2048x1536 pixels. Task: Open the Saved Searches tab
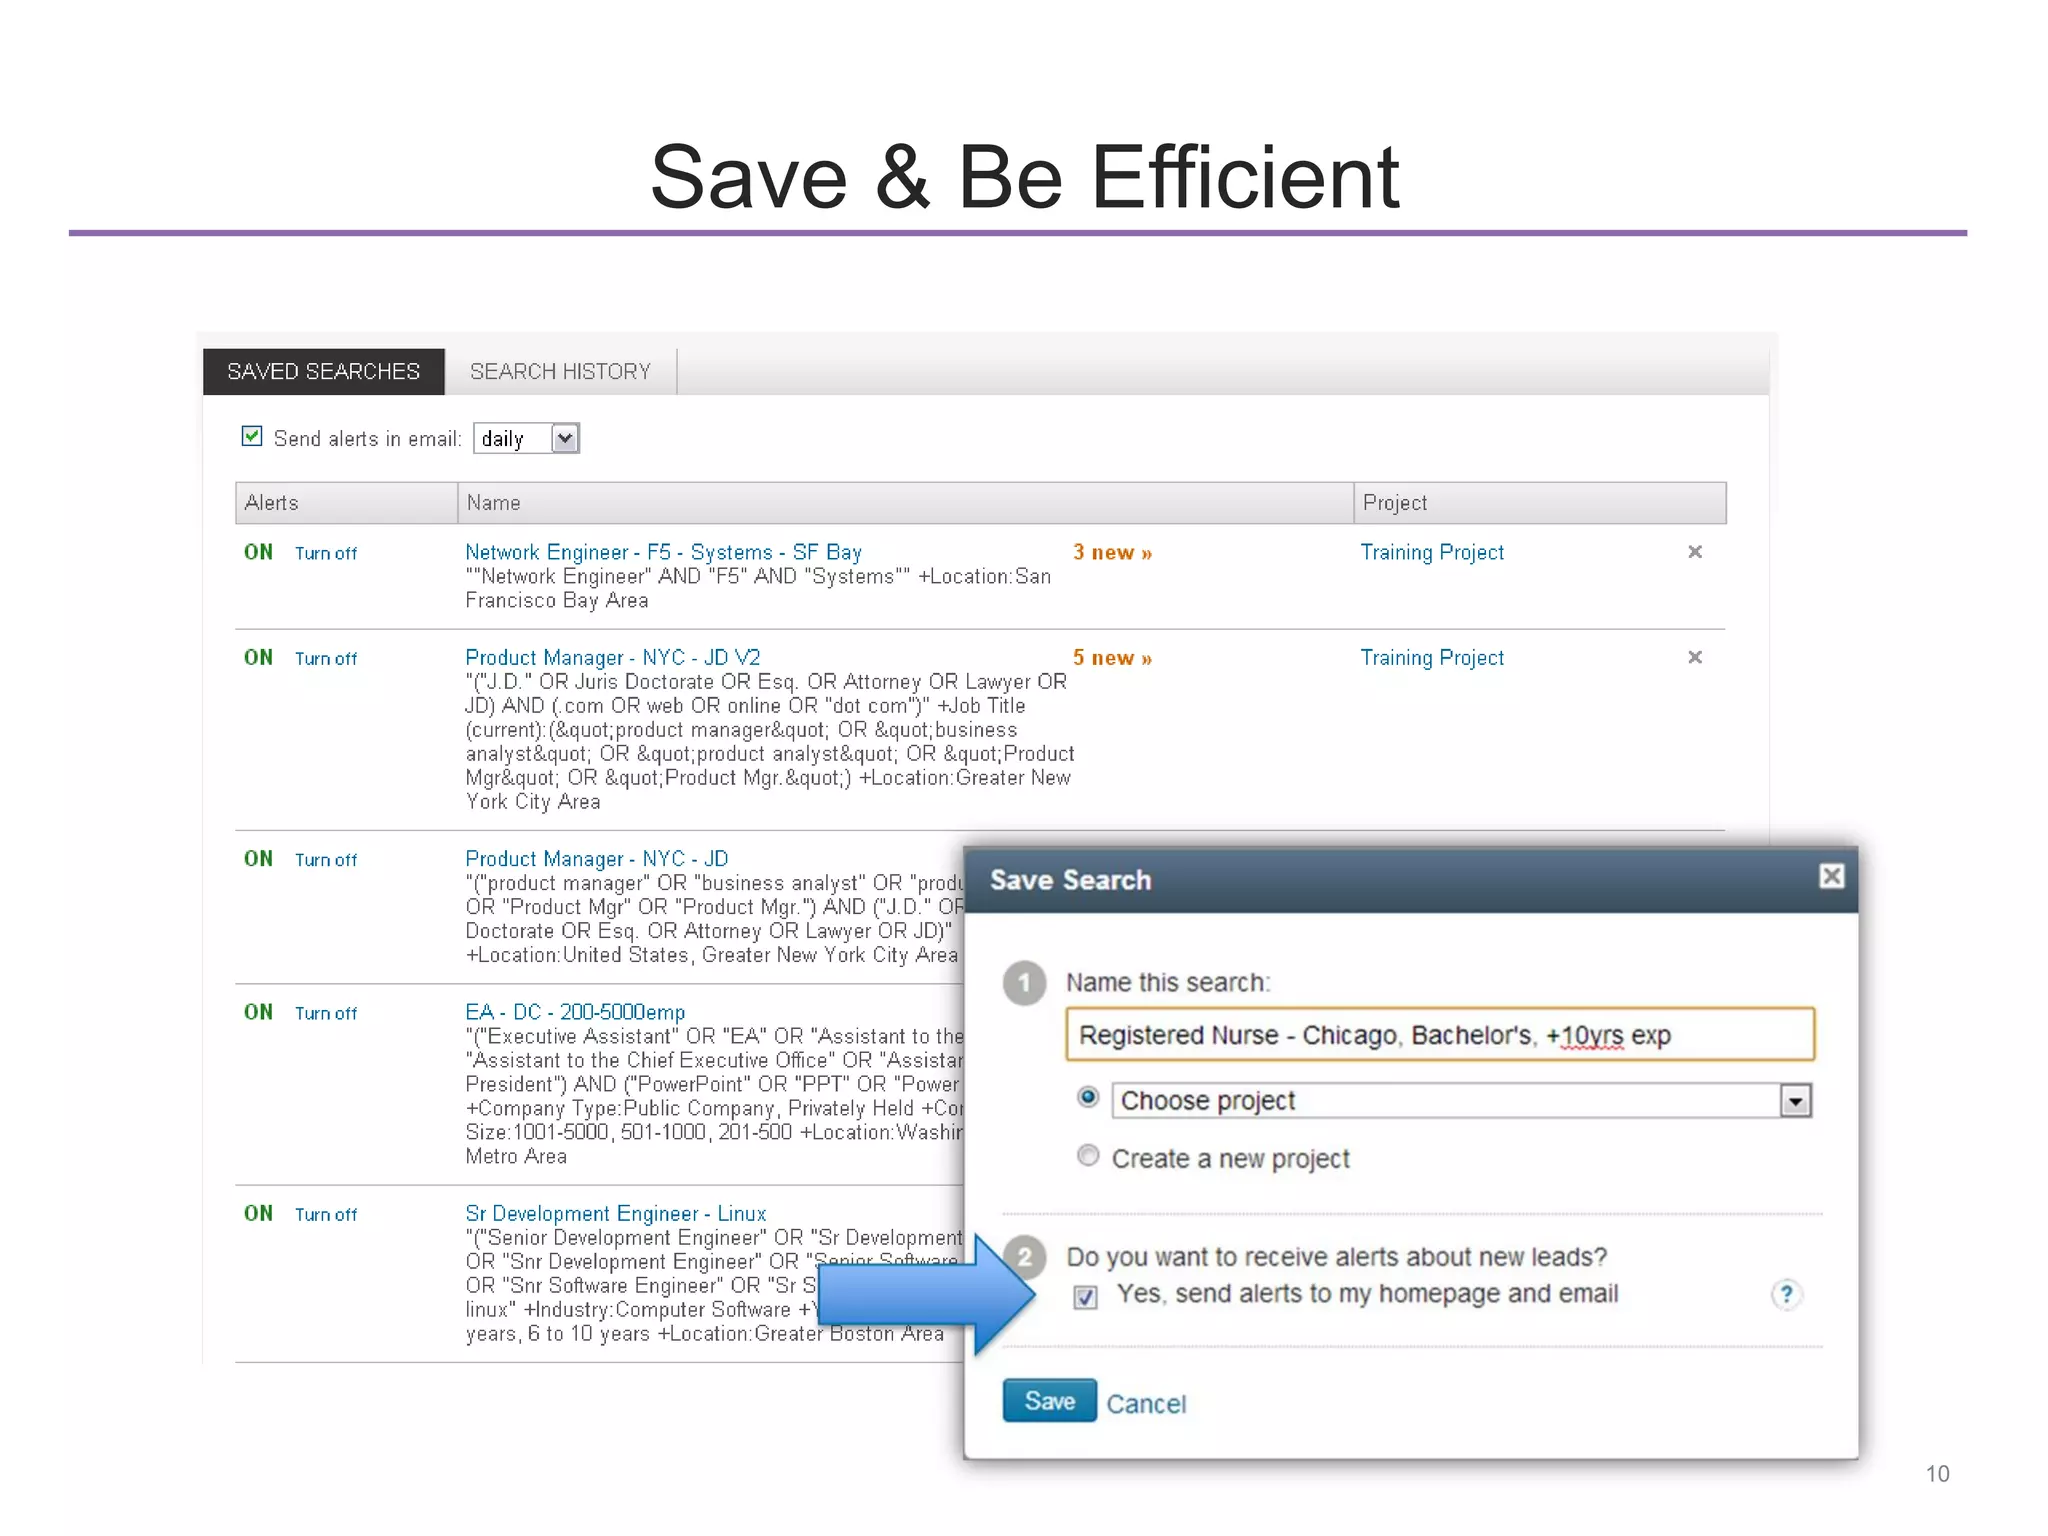[323, 371]
